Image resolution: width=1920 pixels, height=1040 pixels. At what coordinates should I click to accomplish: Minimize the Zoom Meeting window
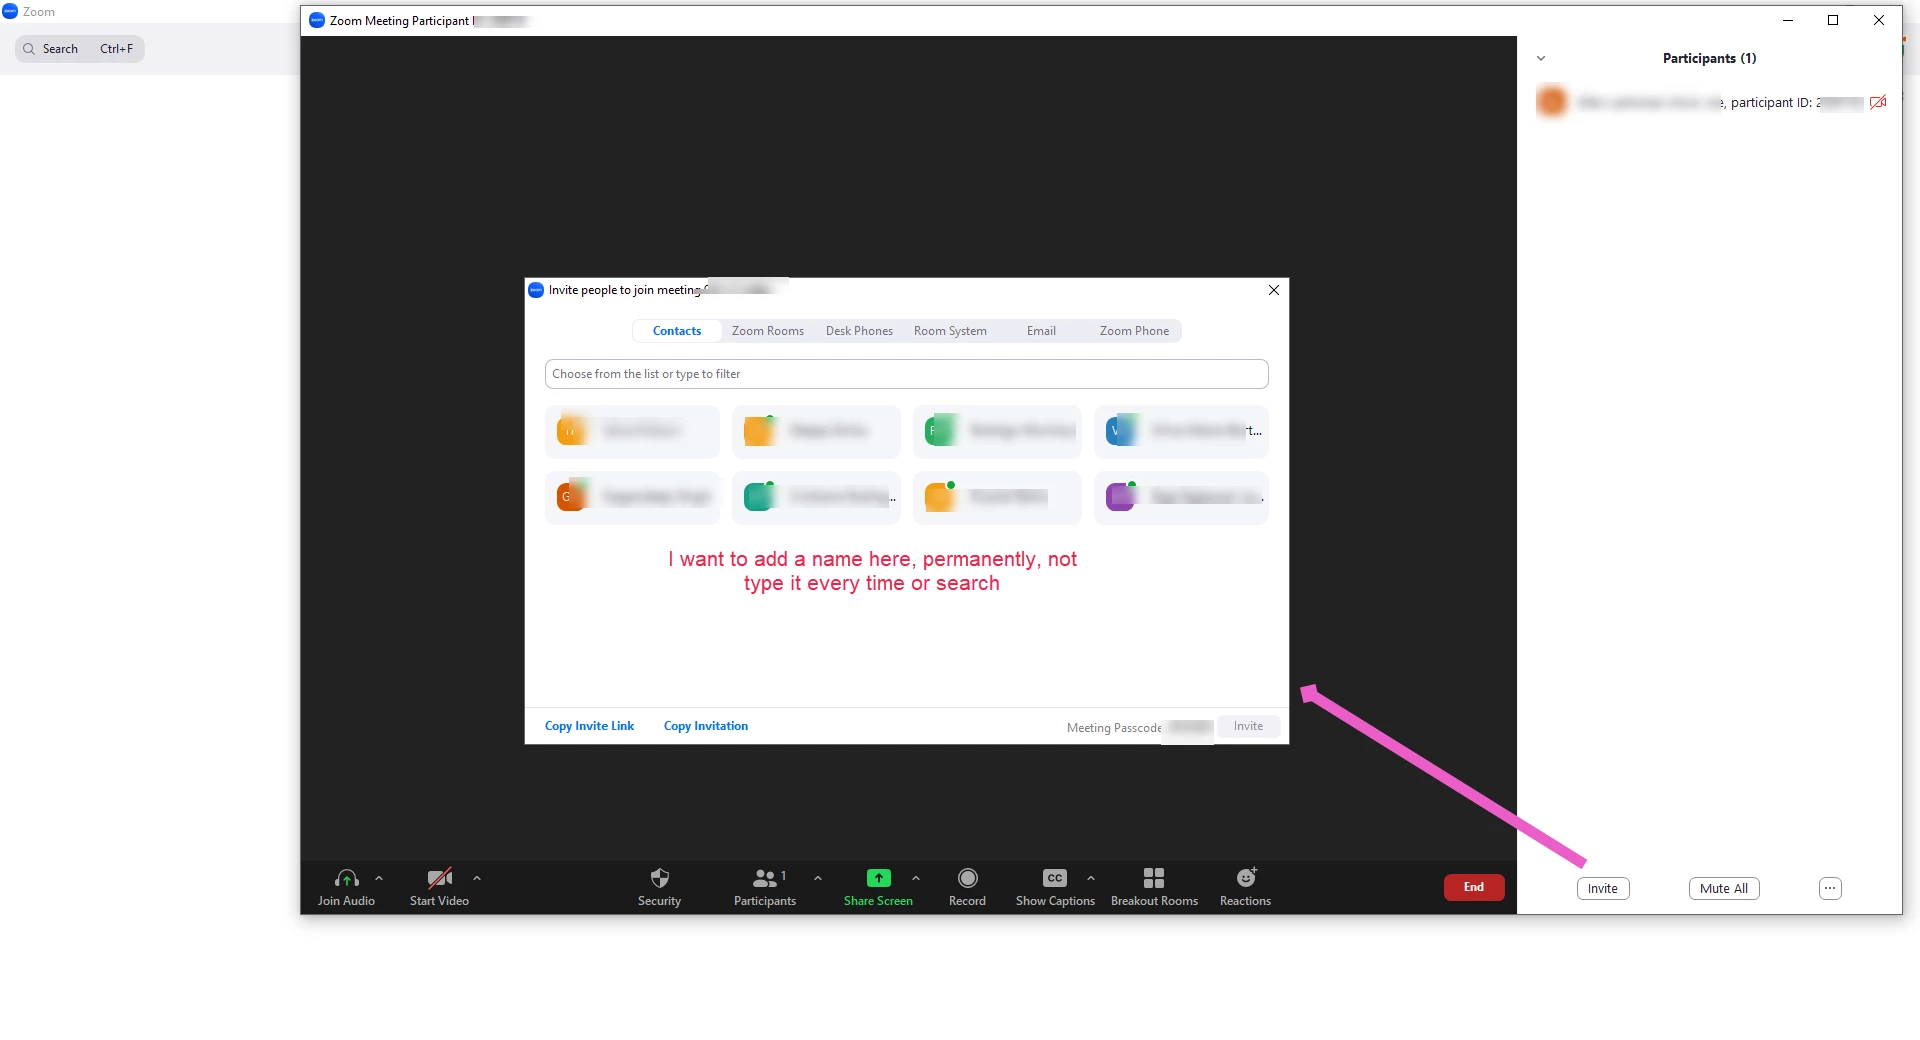point(1788,20)
